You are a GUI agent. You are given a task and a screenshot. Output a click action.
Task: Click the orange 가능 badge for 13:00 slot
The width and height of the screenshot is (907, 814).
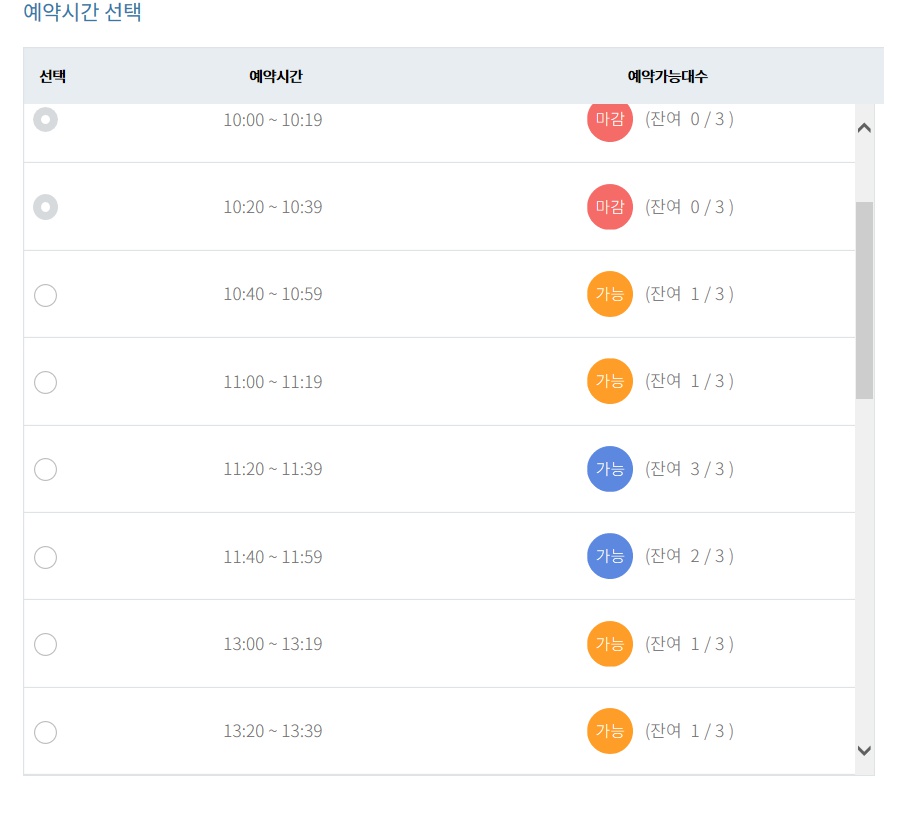pyautogui.click(x=610, y=644)
